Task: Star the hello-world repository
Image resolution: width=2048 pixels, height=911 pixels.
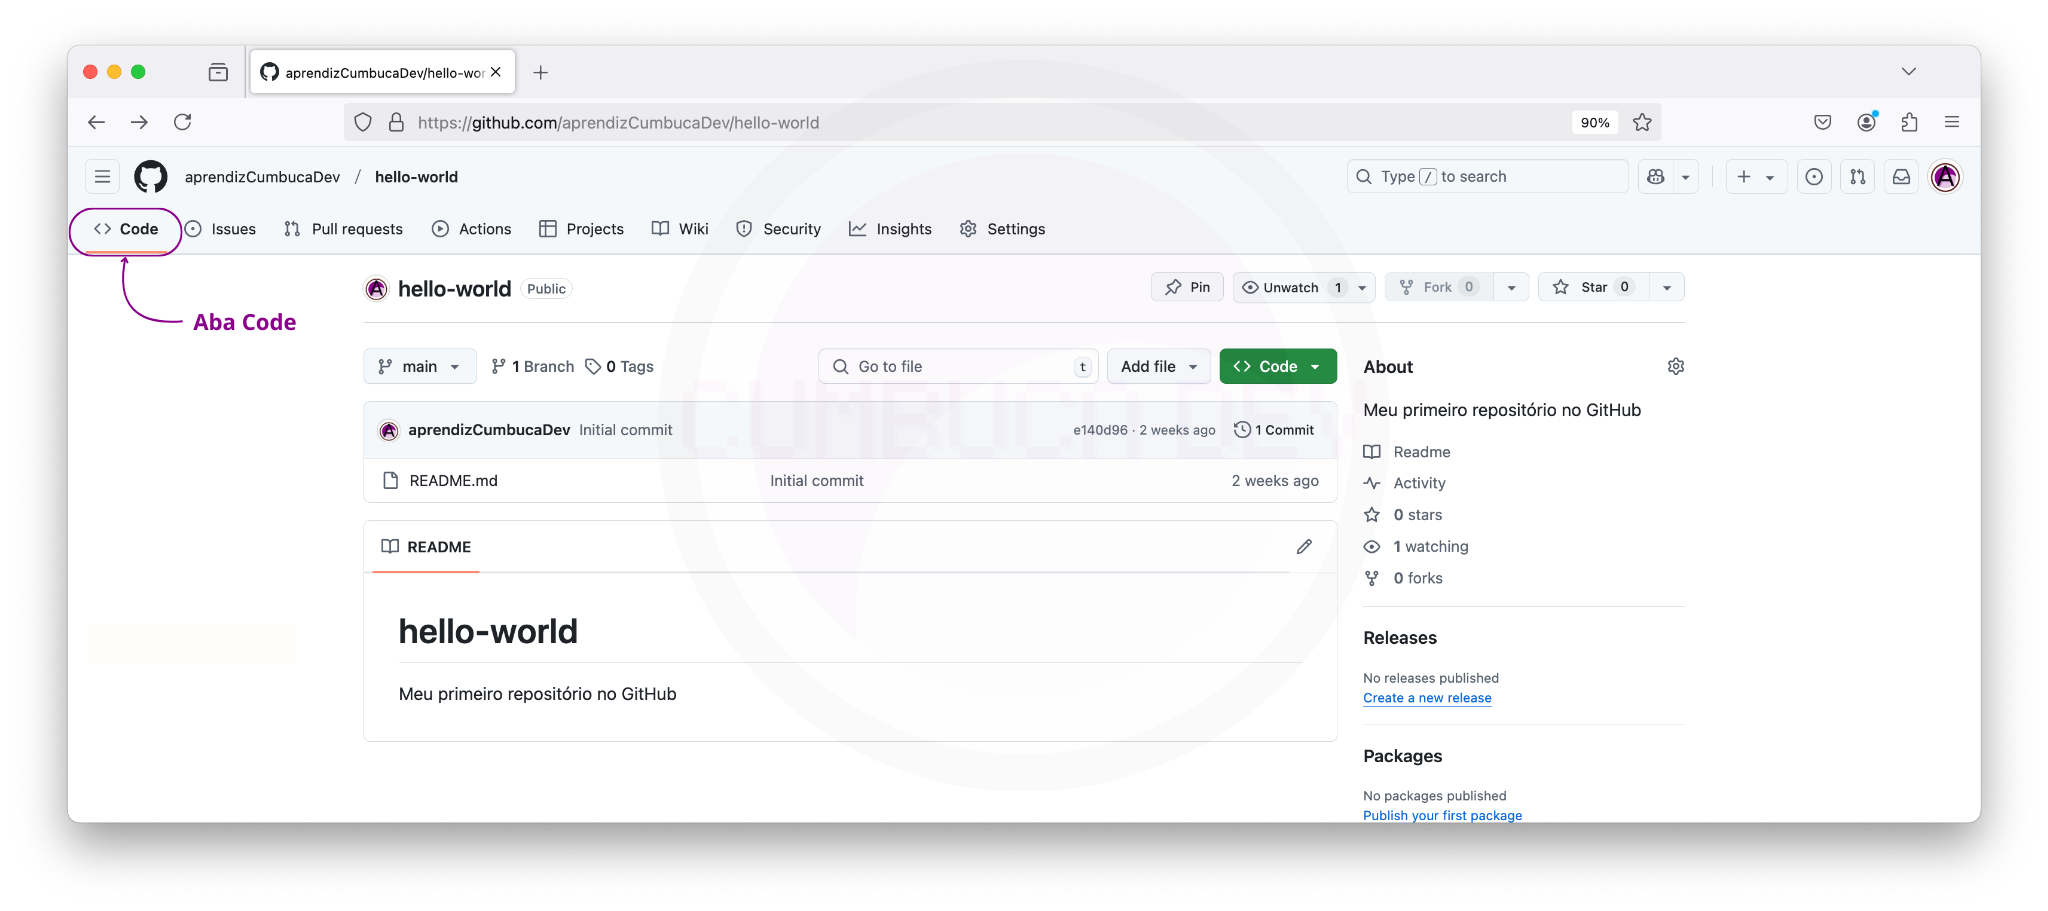Action: 1590,286
